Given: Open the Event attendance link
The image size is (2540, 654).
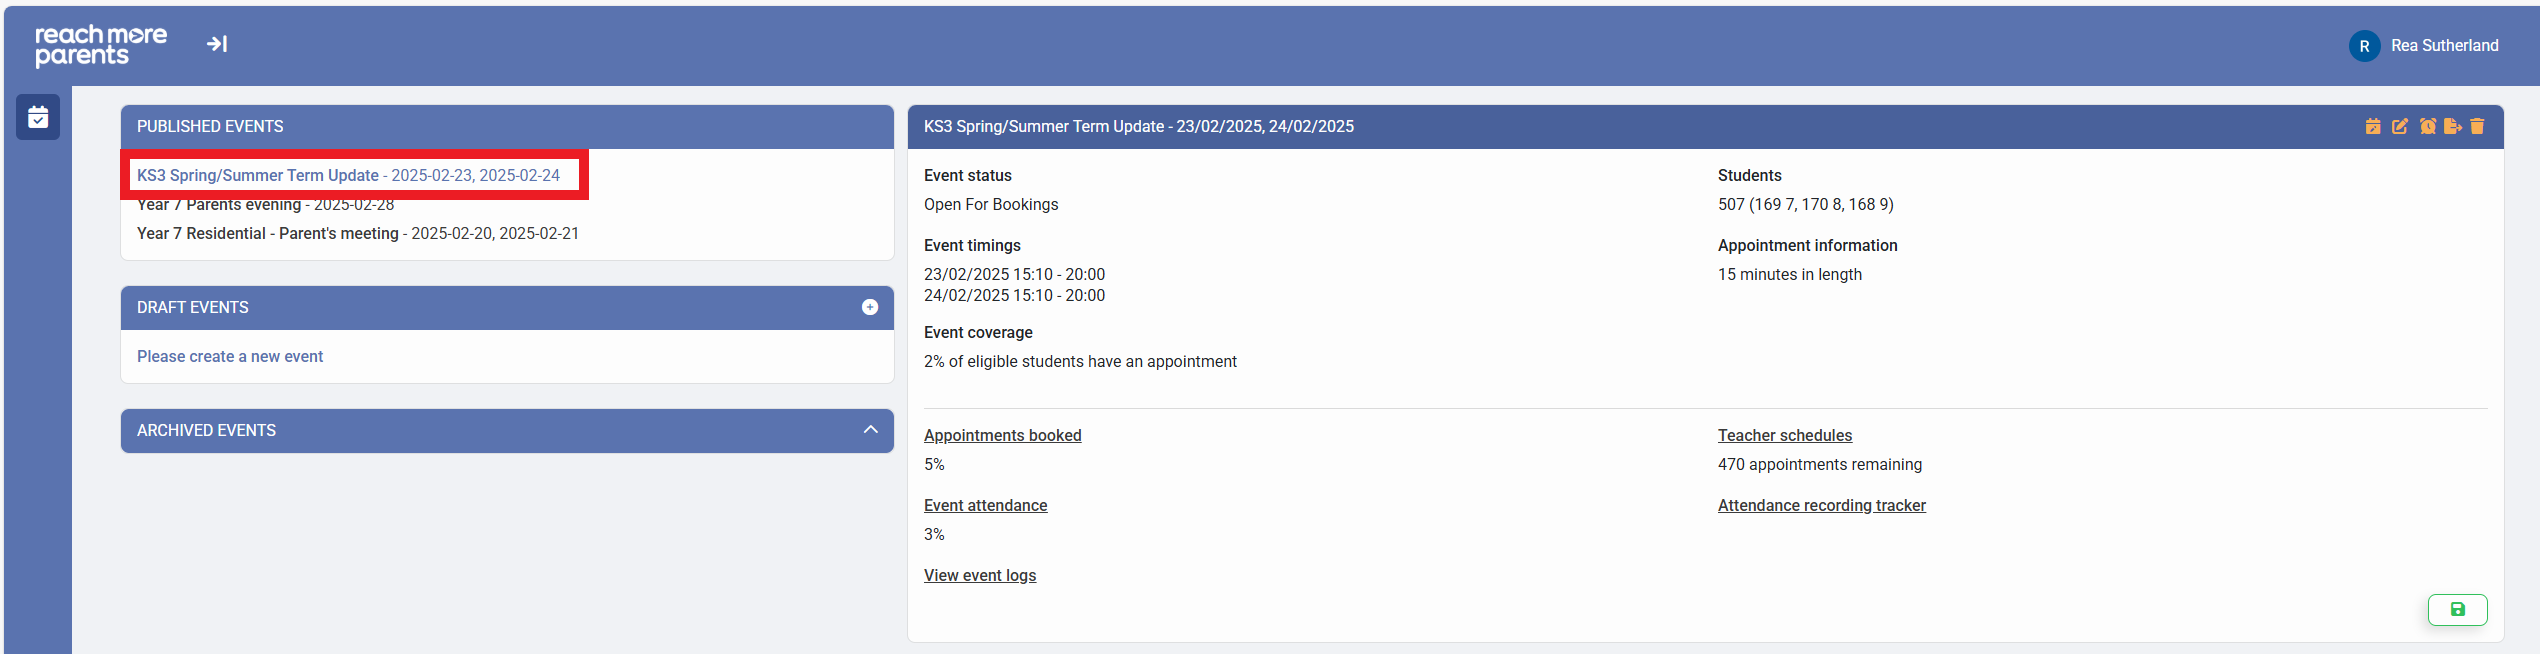Looking at the screenshot, I should pyautogui.click(x=985, y=505).
